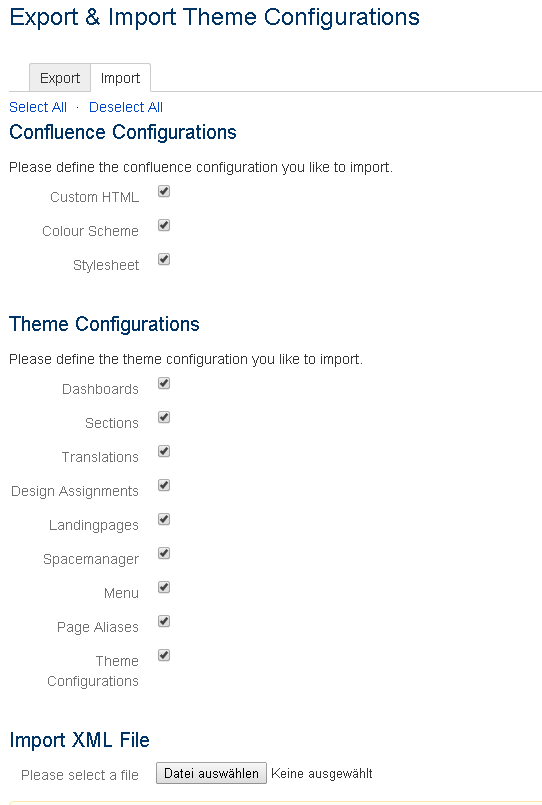The width and height of the screenshot is (542, 805).
Task: Toggle the Sections checkbox
Action: click(164, 417)
